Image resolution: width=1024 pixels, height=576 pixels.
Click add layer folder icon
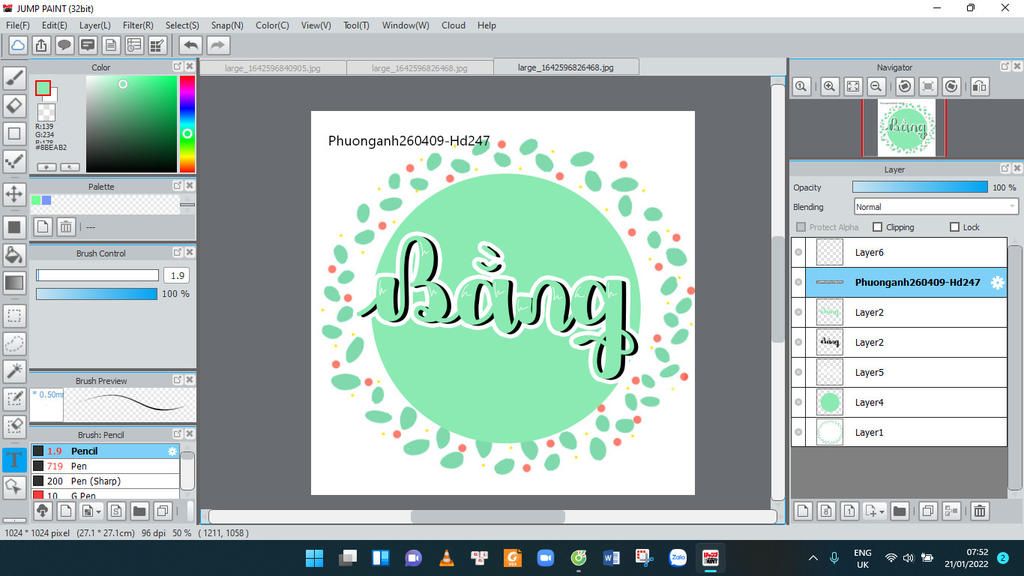(899, 511)
